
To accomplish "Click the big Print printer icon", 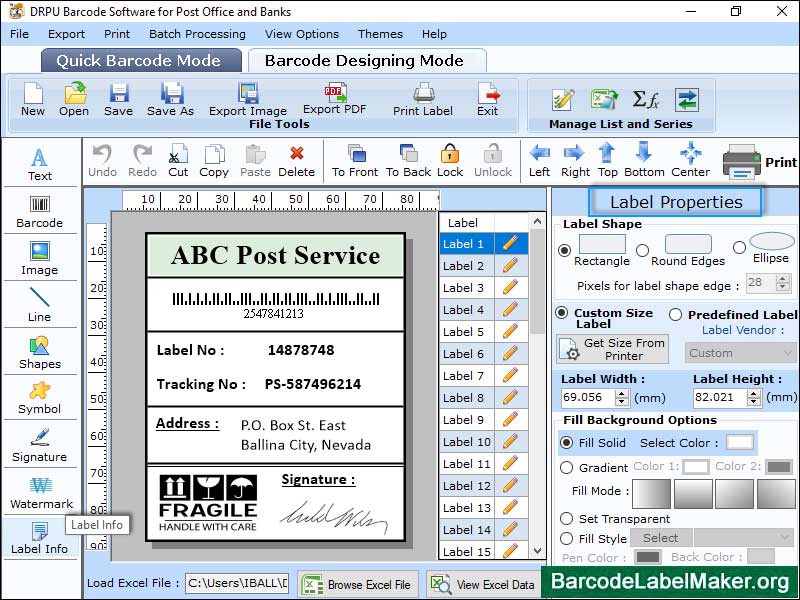I will point(742,162).
